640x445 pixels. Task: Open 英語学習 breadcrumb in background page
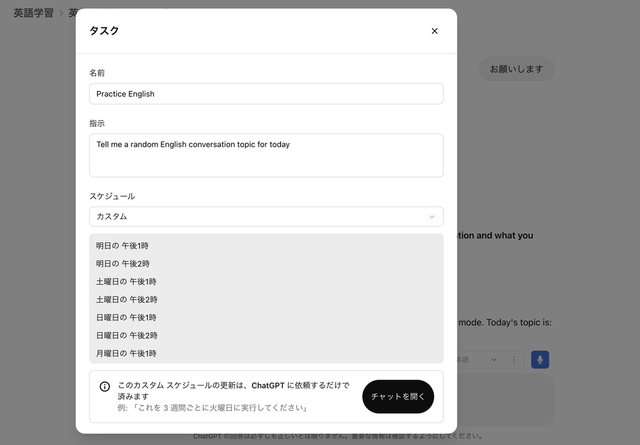[x=33, y=13]
